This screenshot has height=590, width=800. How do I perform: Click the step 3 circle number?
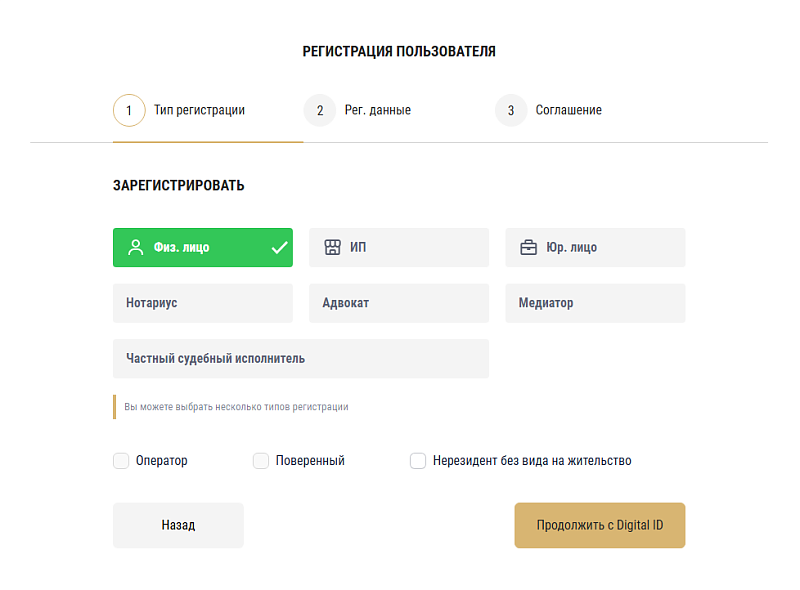[x=511, y=110]
